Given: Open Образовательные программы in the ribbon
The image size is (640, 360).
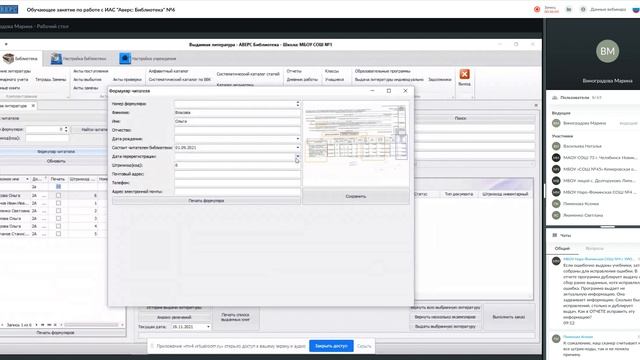Looking at the screenshot, I should click(x=382, y=71).
